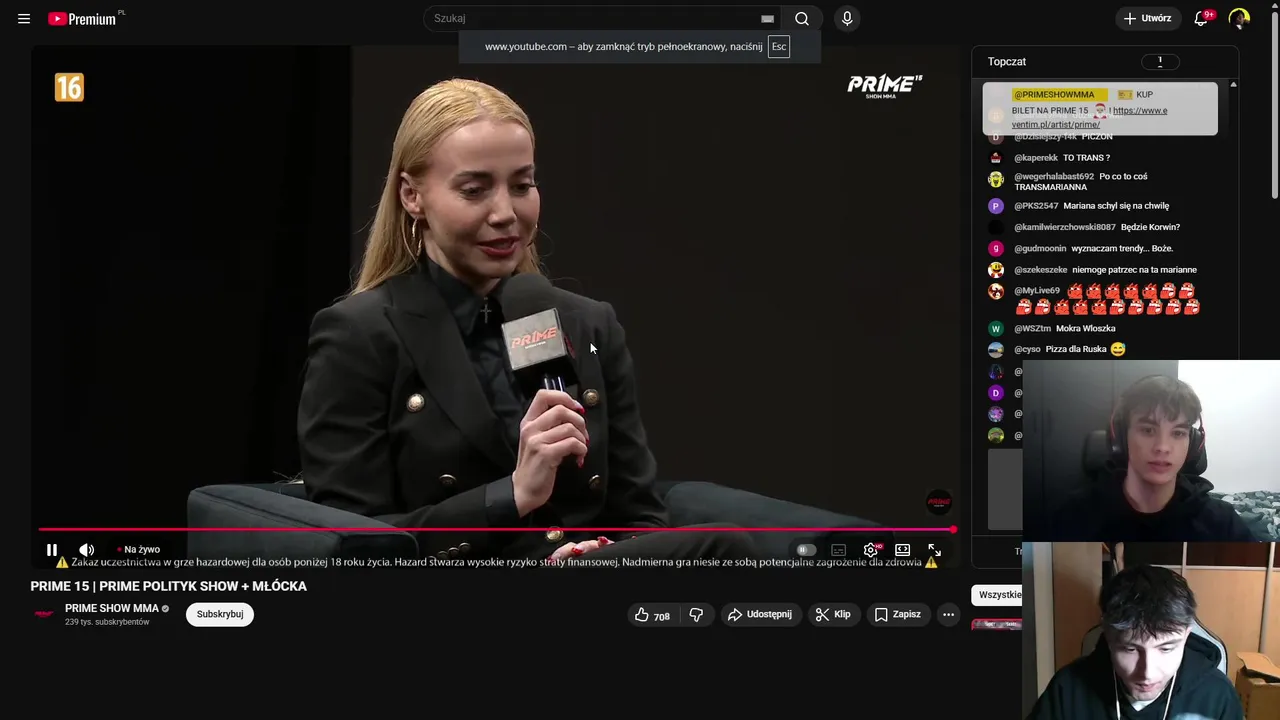Image resolution: width=1280 pixels, height=720 pixels.
Task: Click the recommended video thumbnail below Wszystkie
Action: click(x=996, y=625)
